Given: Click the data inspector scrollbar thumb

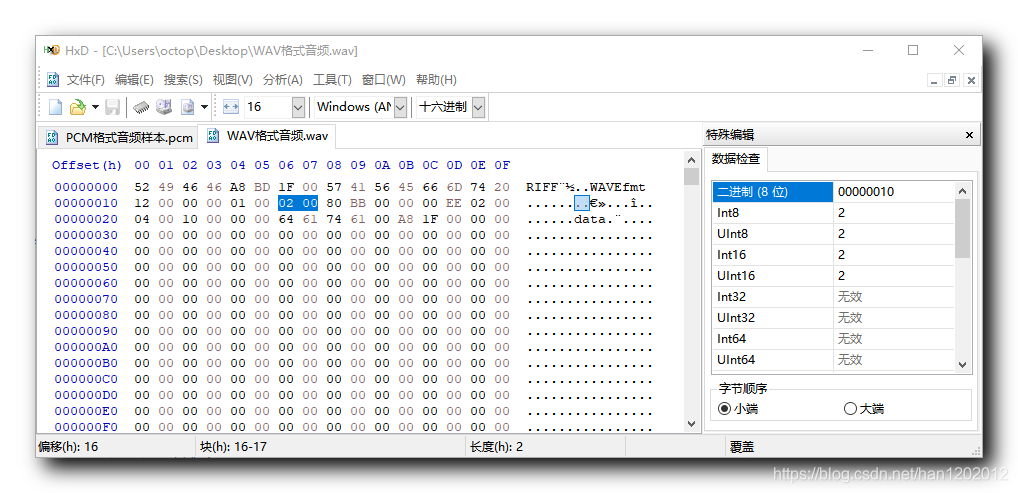Looking at the screenshot, I should 962,228.
